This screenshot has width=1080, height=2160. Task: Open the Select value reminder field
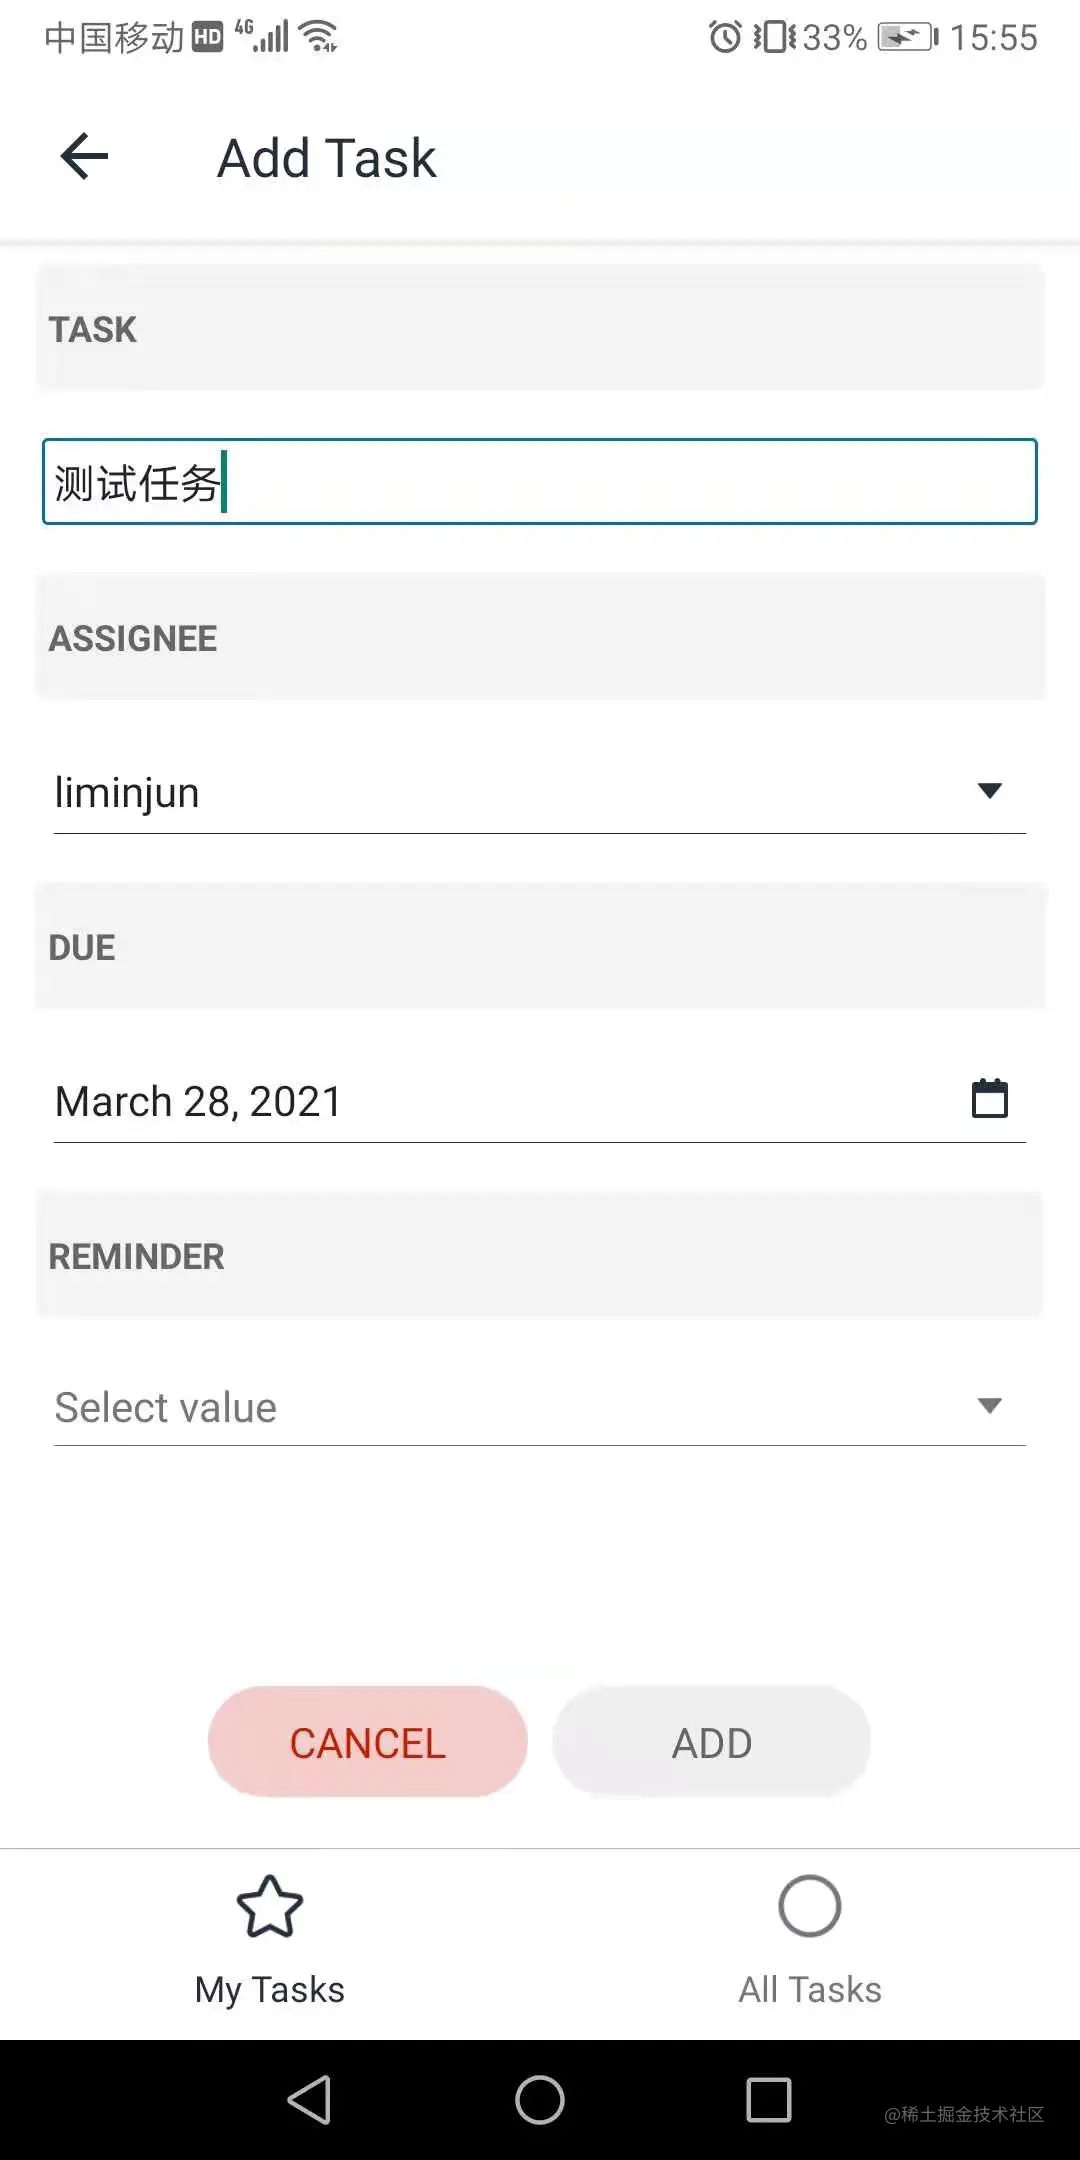[x=540, y=1406]
